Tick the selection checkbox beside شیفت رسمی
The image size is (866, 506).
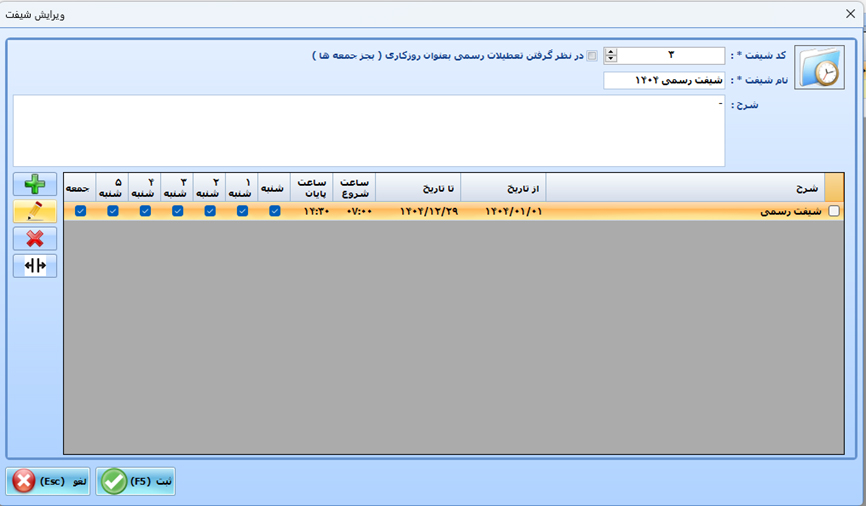point(834,211)
